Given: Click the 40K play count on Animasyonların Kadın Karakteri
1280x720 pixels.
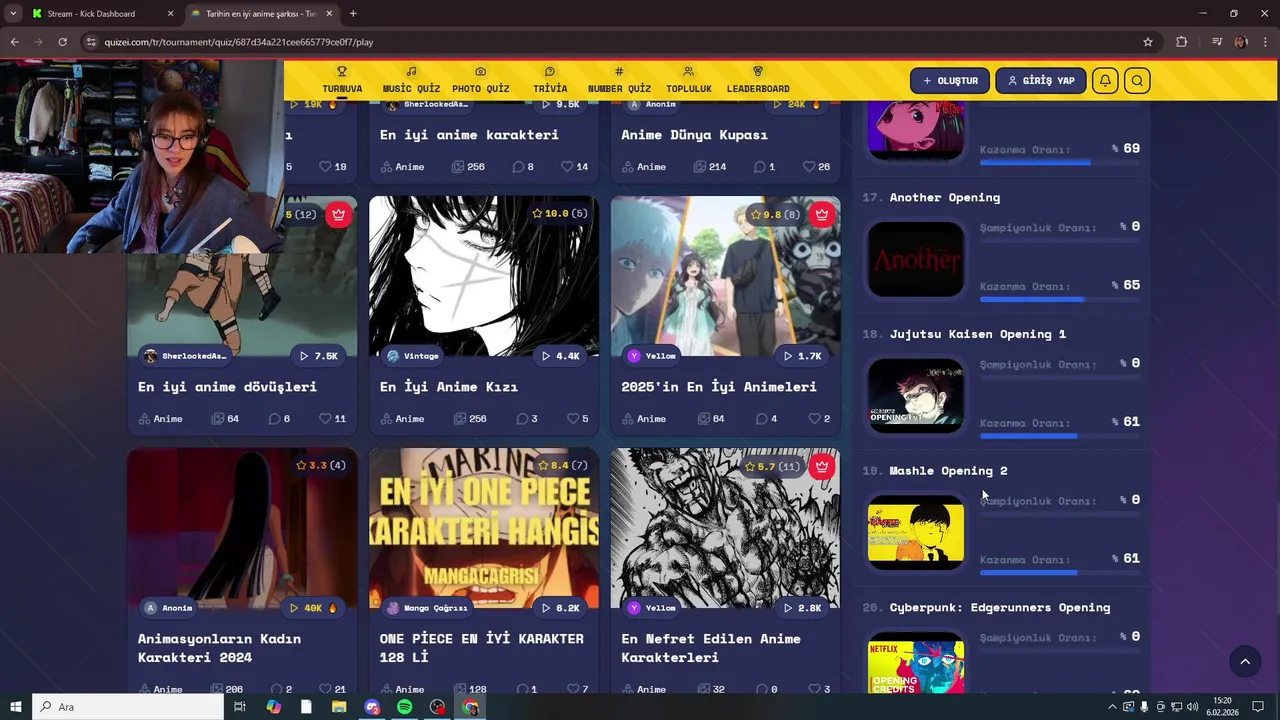Looking at the screenshot, I should 313,608.
